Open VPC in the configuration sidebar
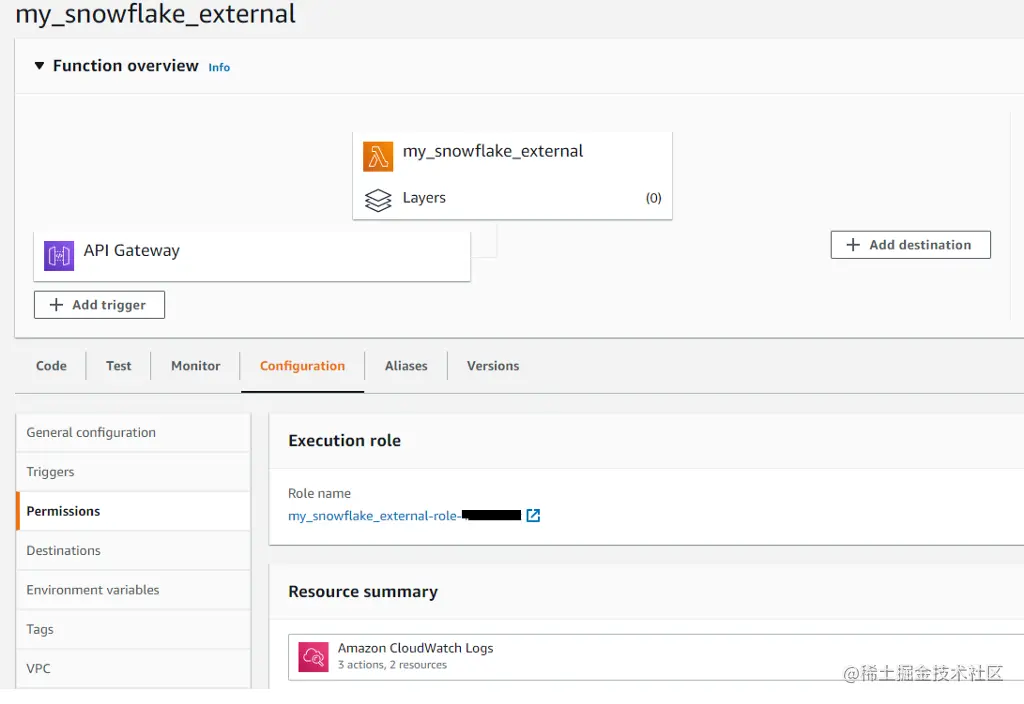 click(133, 669)
